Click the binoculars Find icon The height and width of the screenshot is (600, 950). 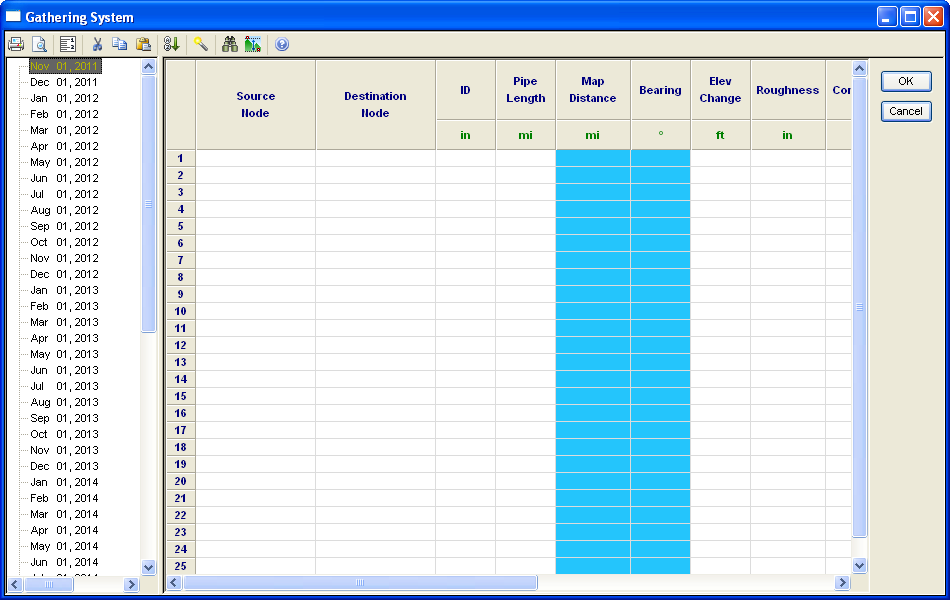230,44
